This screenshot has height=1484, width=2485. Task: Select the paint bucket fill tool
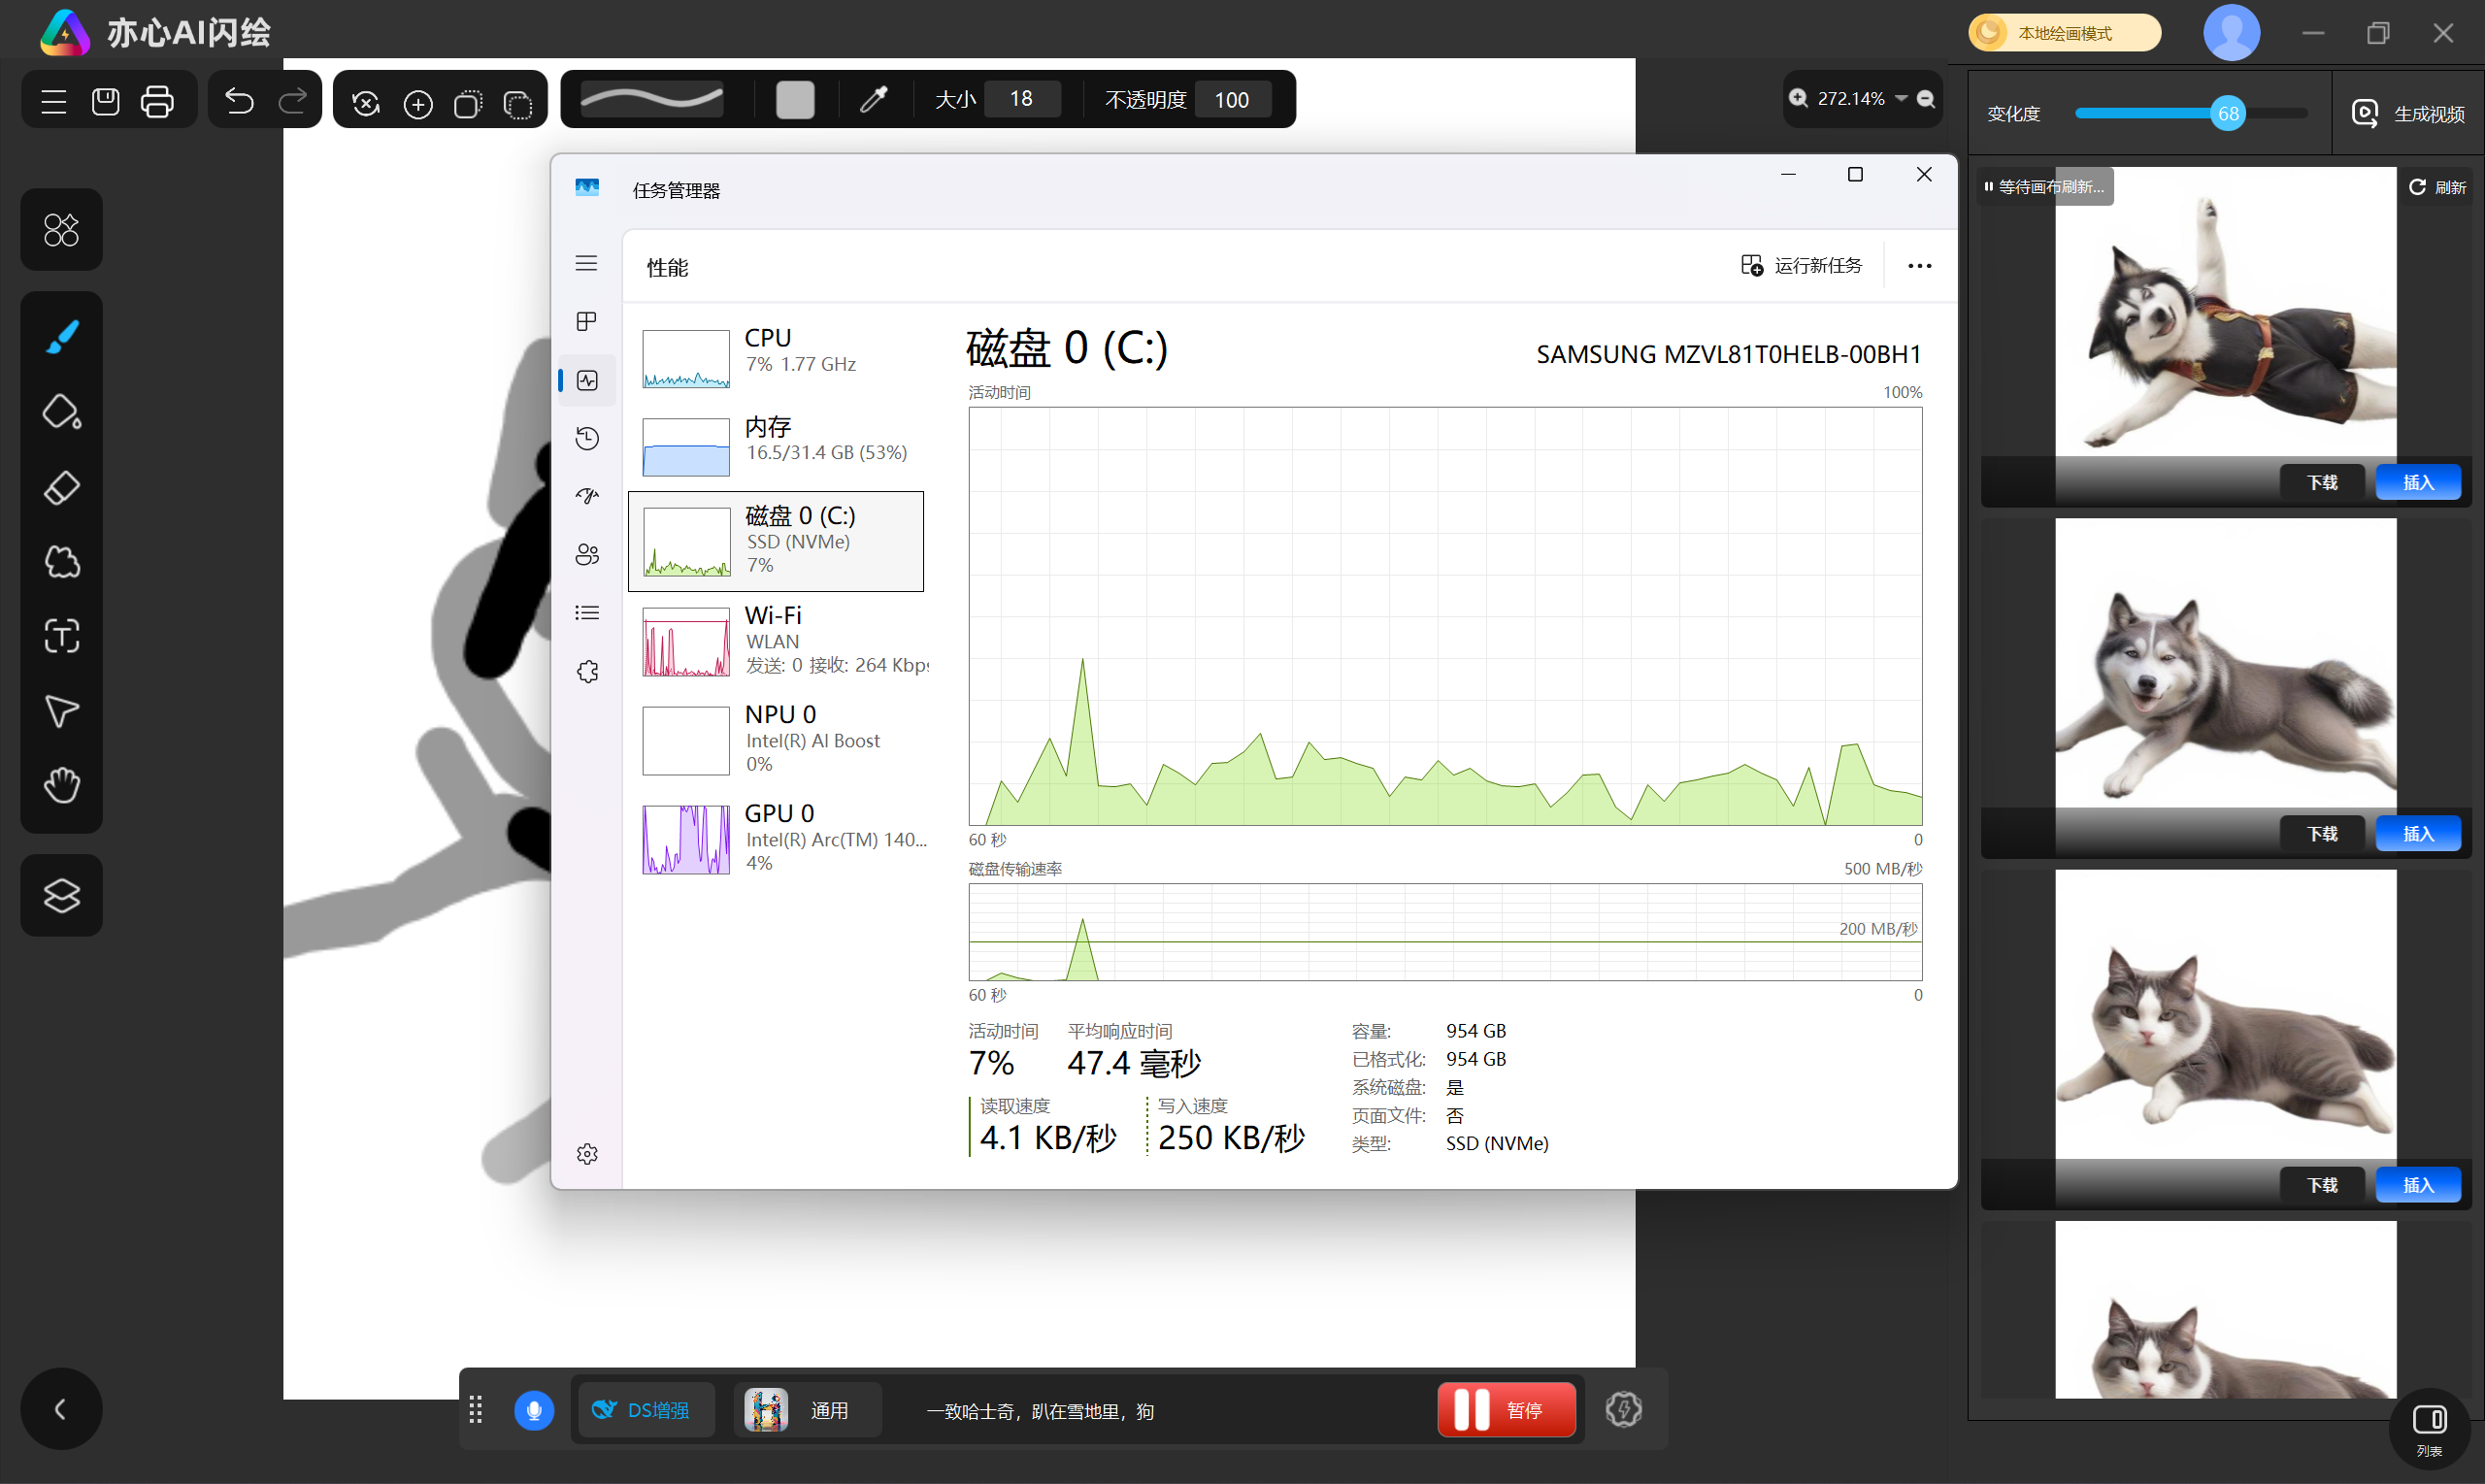62,412
